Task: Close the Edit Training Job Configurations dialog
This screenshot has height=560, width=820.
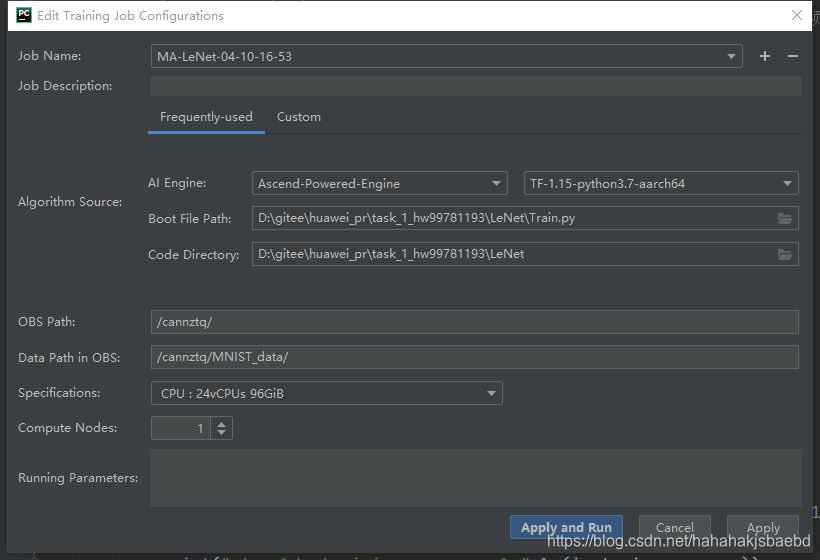Action: (796, 15)
